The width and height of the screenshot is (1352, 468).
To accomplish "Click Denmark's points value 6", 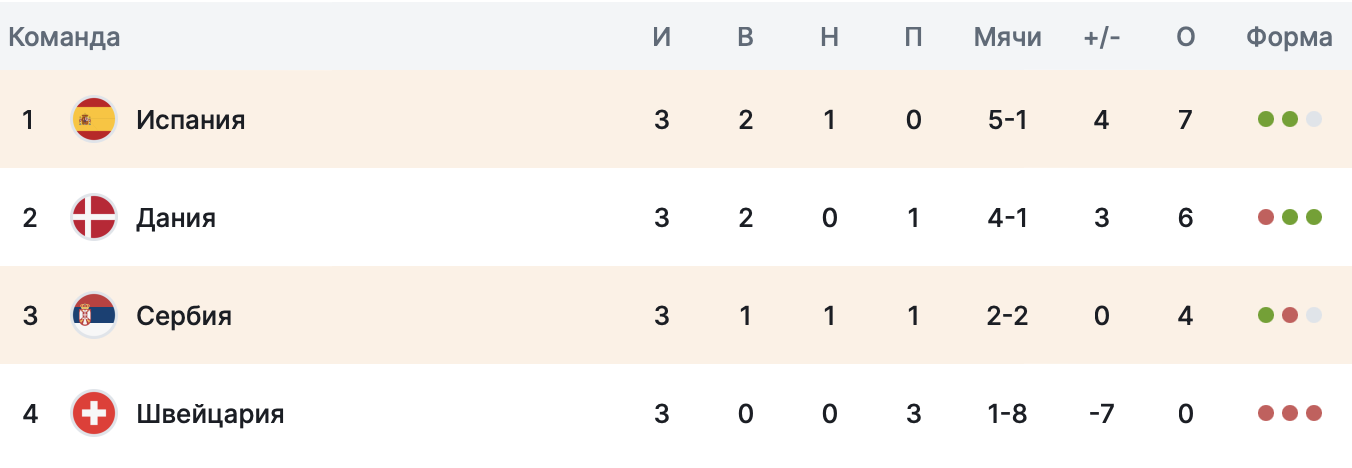I will [x=1186, y=218].
